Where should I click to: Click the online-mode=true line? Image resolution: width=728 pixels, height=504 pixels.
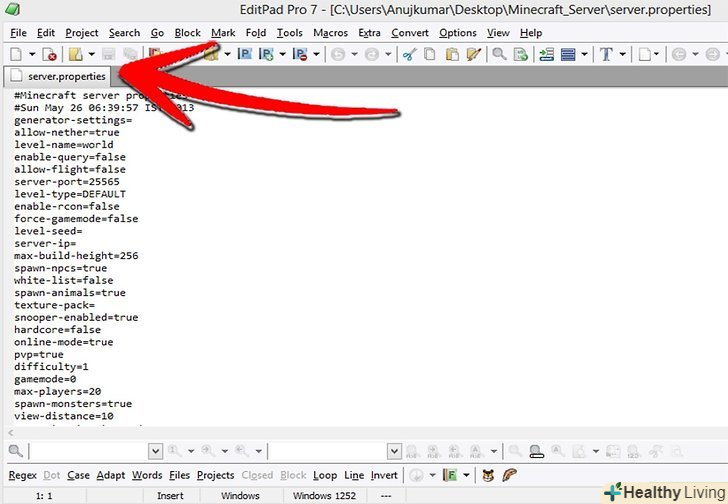point(64,342)
